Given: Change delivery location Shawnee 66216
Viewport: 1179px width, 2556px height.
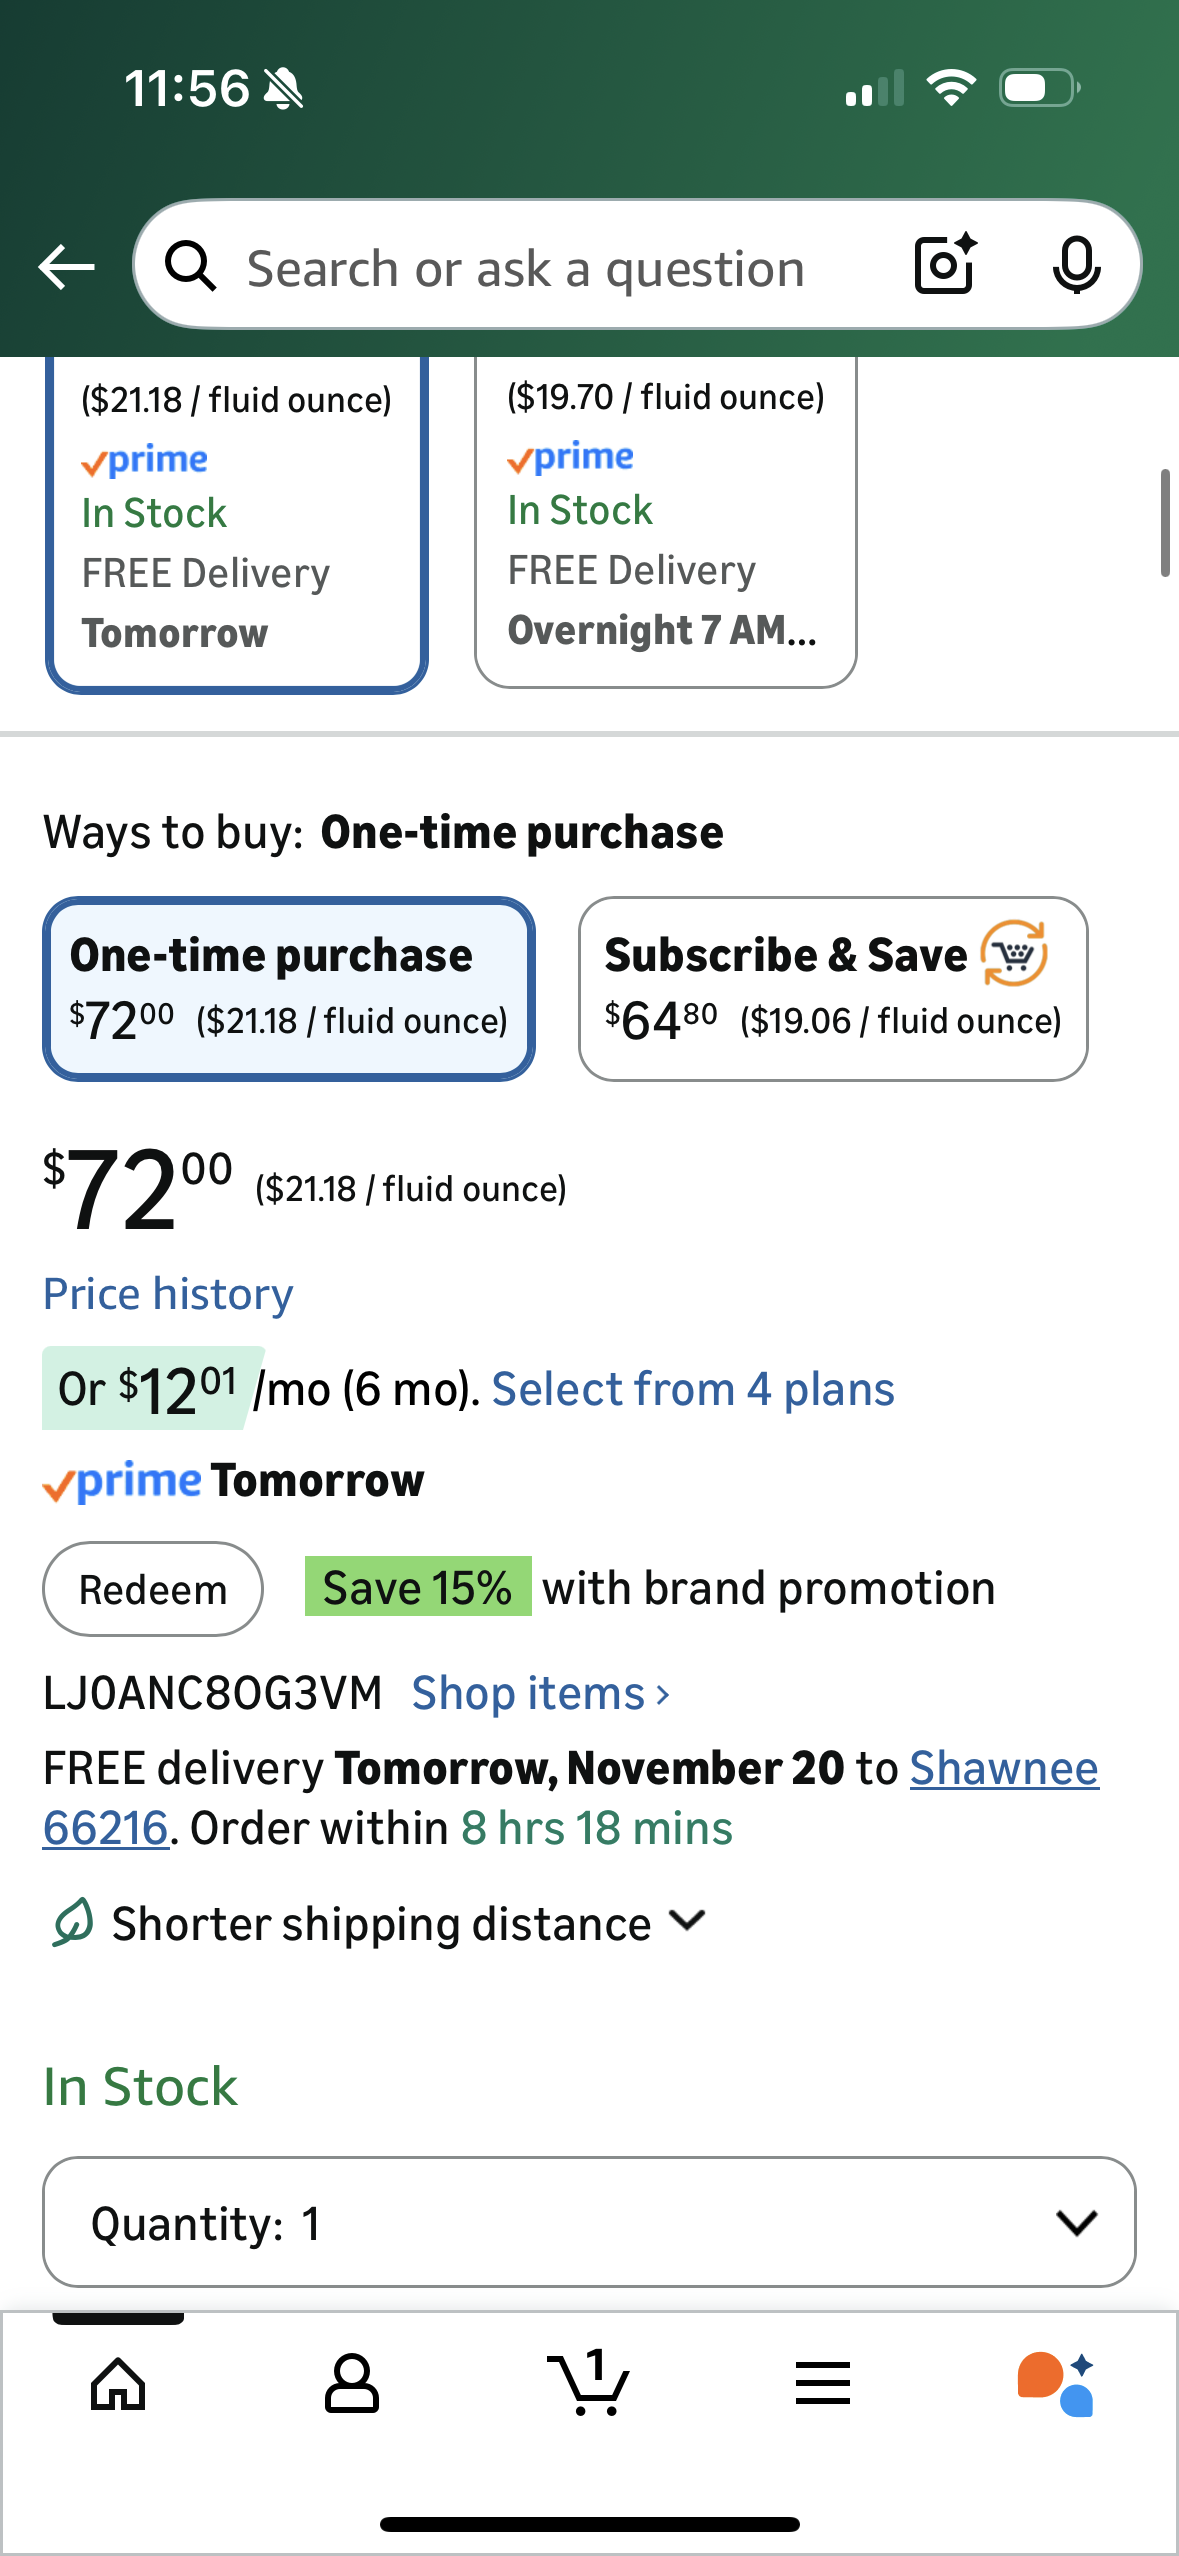Looking at the screenshot, I should pos(1003,1768).
